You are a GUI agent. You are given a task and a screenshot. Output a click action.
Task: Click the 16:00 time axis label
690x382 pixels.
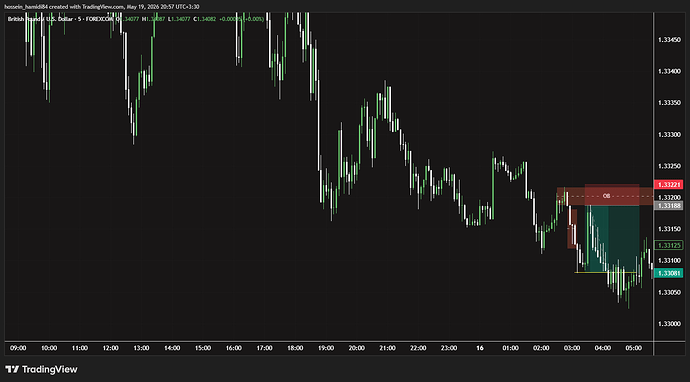coord(234,348)
